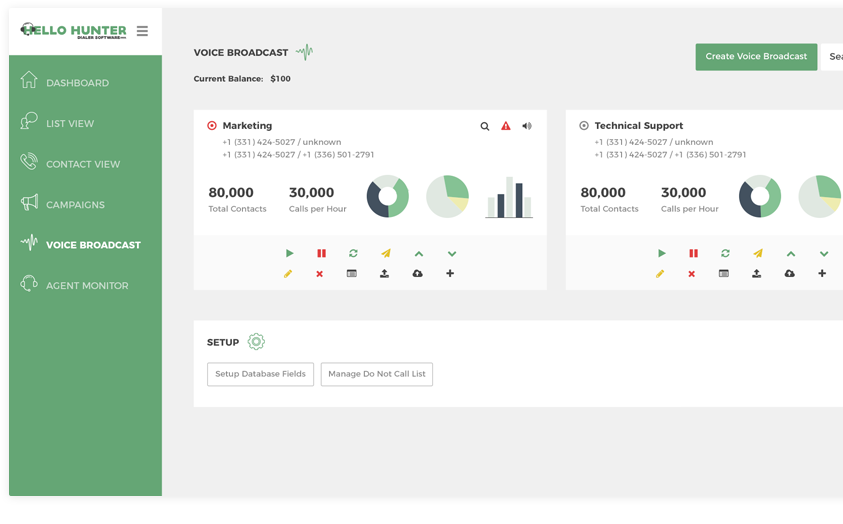The width and height of the screenshot is (843, 524).
Task: Click paper plane send icon on Marketing
Action: click(386, 253)
